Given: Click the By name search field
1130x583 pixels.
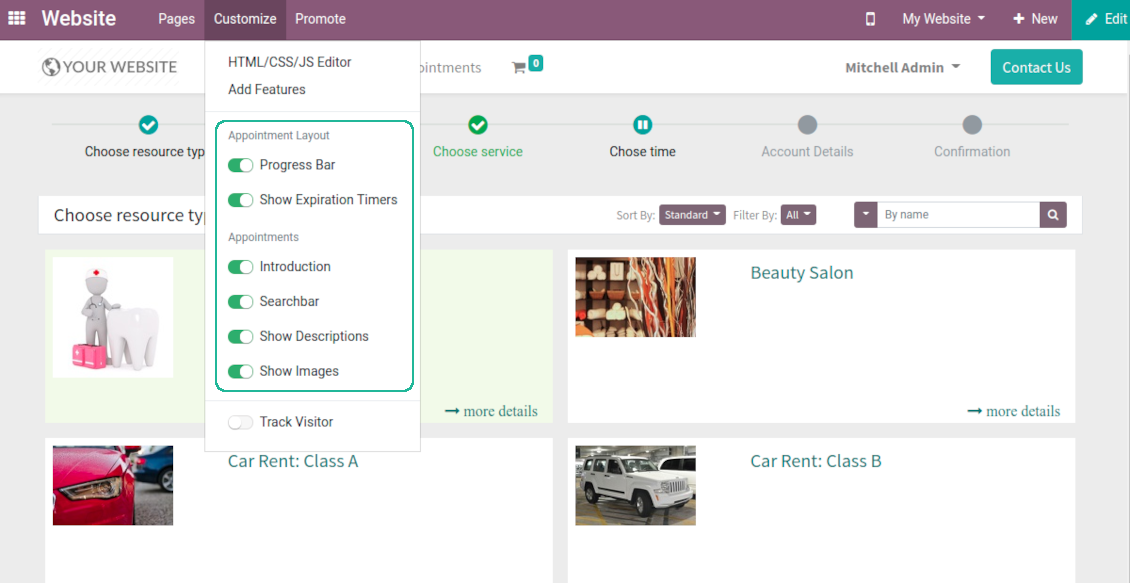Looking at the screenshot, I should 958,215.
